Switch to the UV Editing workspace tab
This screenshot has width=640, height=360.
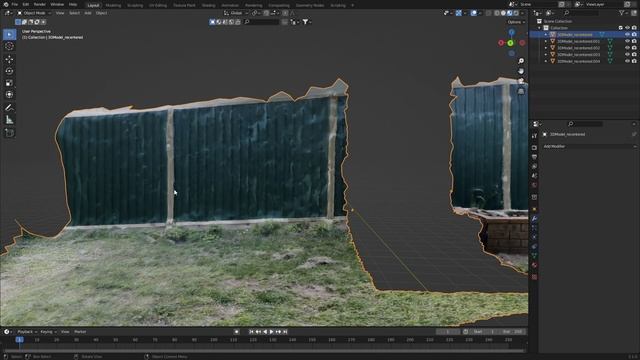click(158, 5)
